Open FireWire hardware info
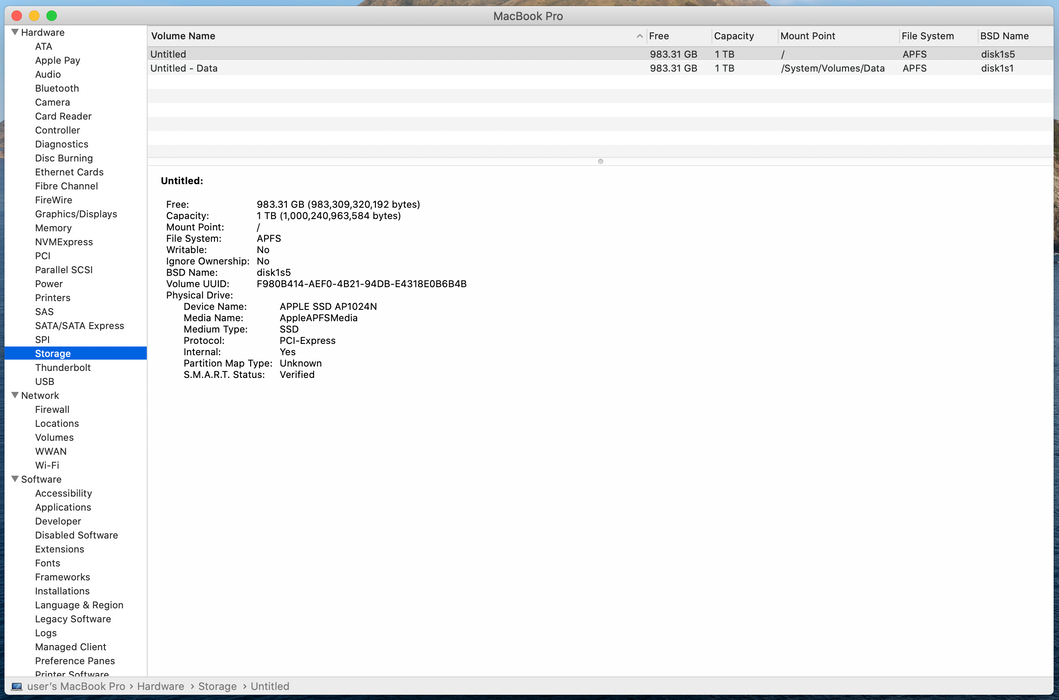The image size is (1059, 700). point(53,200)
